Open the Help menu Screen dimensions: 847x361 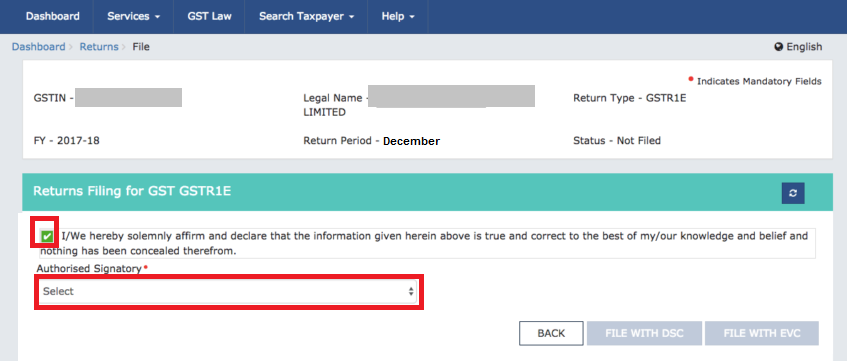pos(398,16)
